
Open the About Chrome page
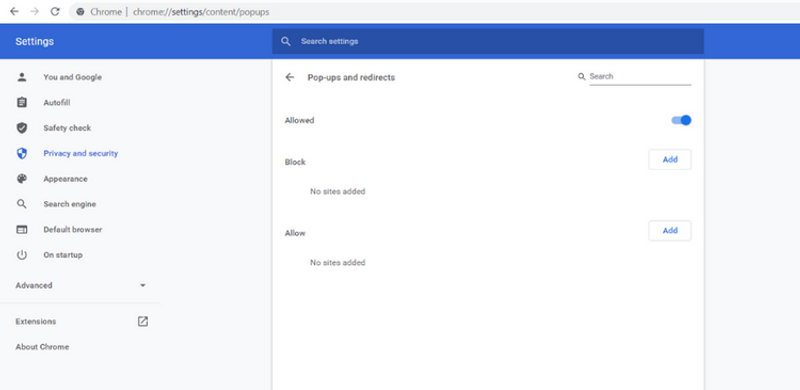pos(42,347)
